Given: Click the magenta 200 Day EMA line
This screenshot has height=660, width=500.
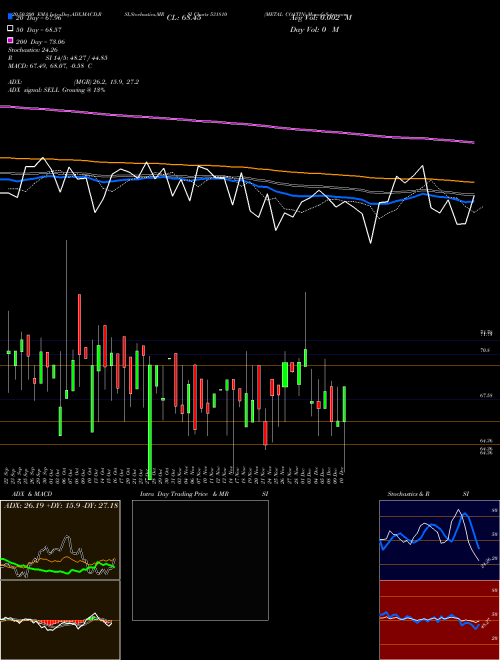Looking at the screenshot, I should pos(236,122).
